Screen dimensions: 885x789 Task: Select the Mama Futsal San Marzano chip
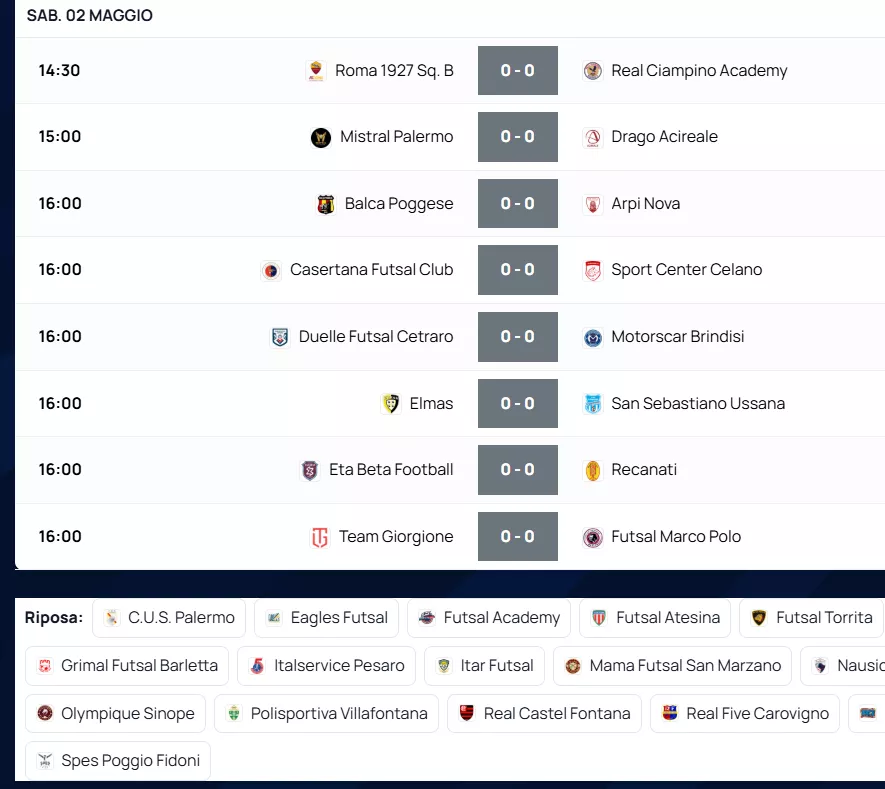pos(672,666)
